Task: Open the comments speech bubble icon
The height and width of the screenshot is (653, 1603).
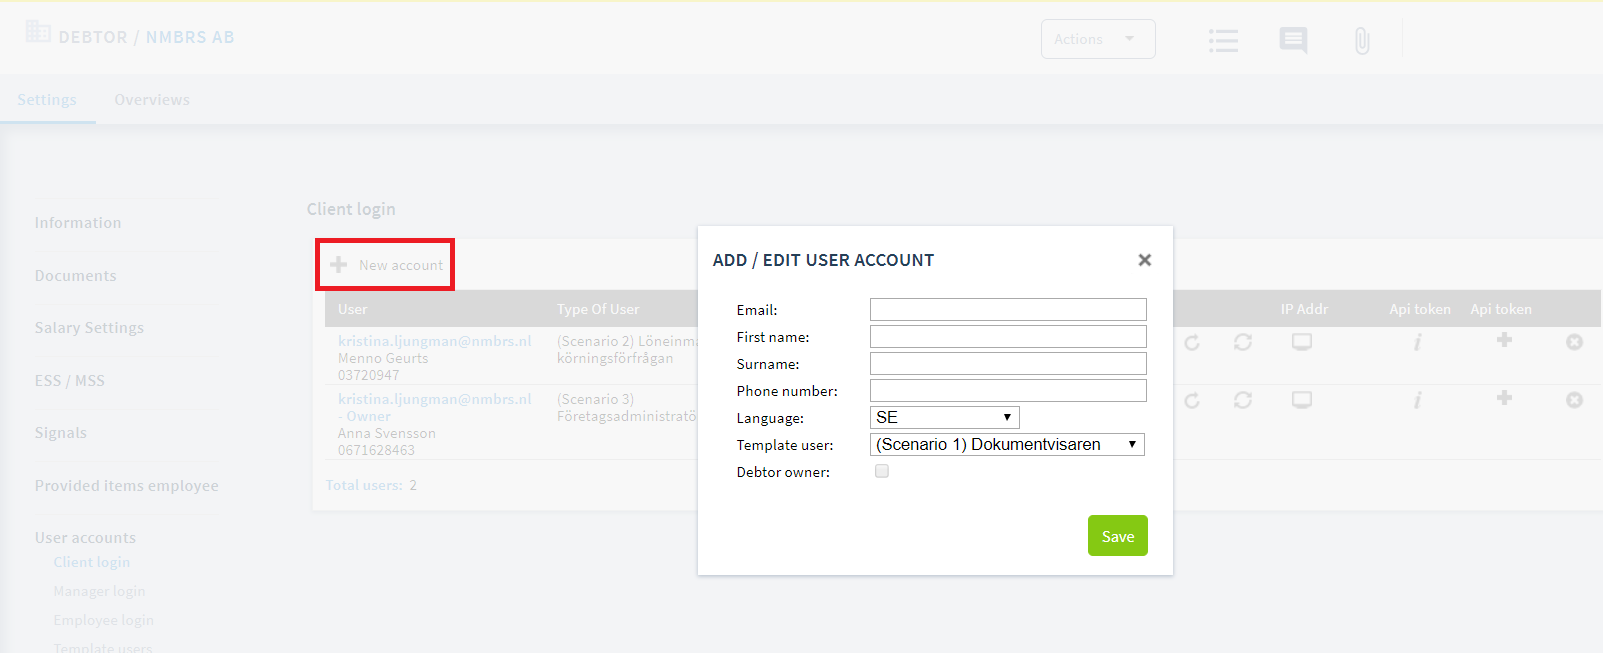Action: (x=1293, y=40)
